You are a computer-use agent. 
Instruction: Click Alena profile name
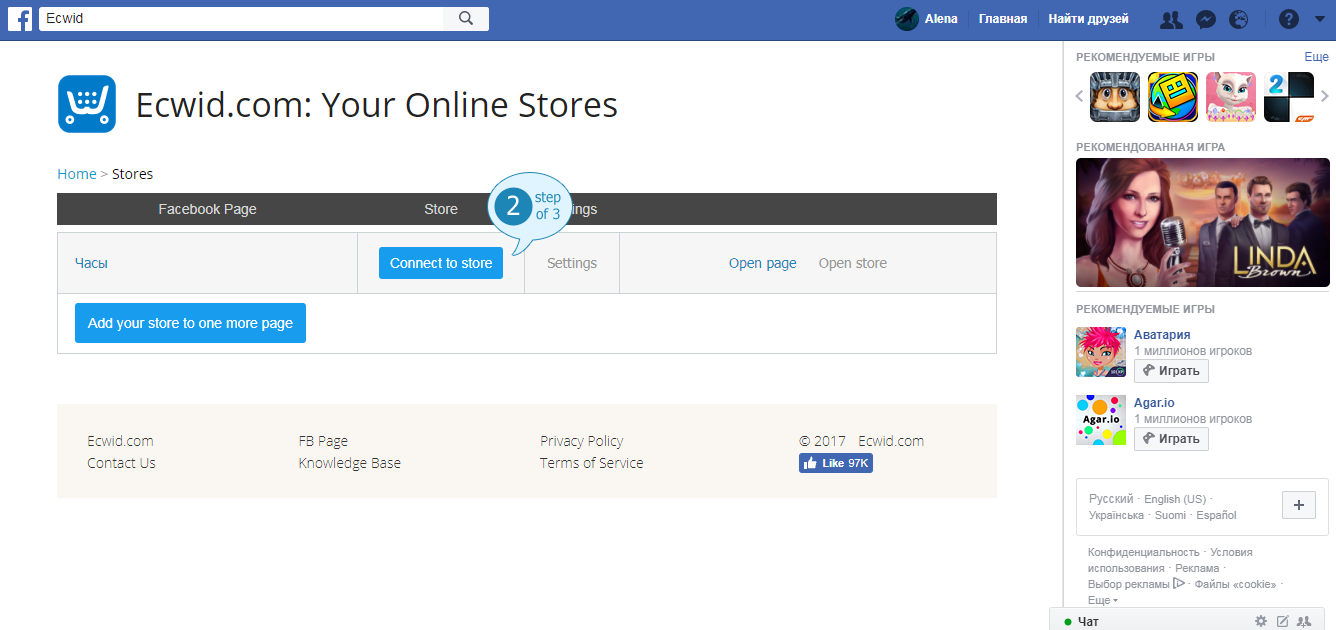pos(941,19)
